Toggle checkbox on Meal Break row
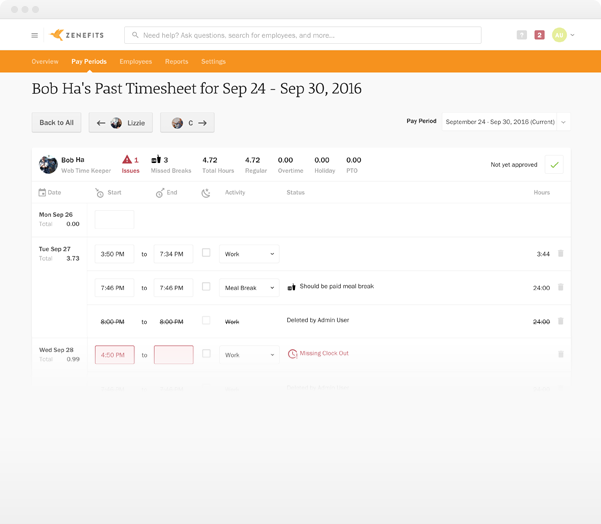The height and width of the screenshot is (524, 601). (x=206, y=286)
